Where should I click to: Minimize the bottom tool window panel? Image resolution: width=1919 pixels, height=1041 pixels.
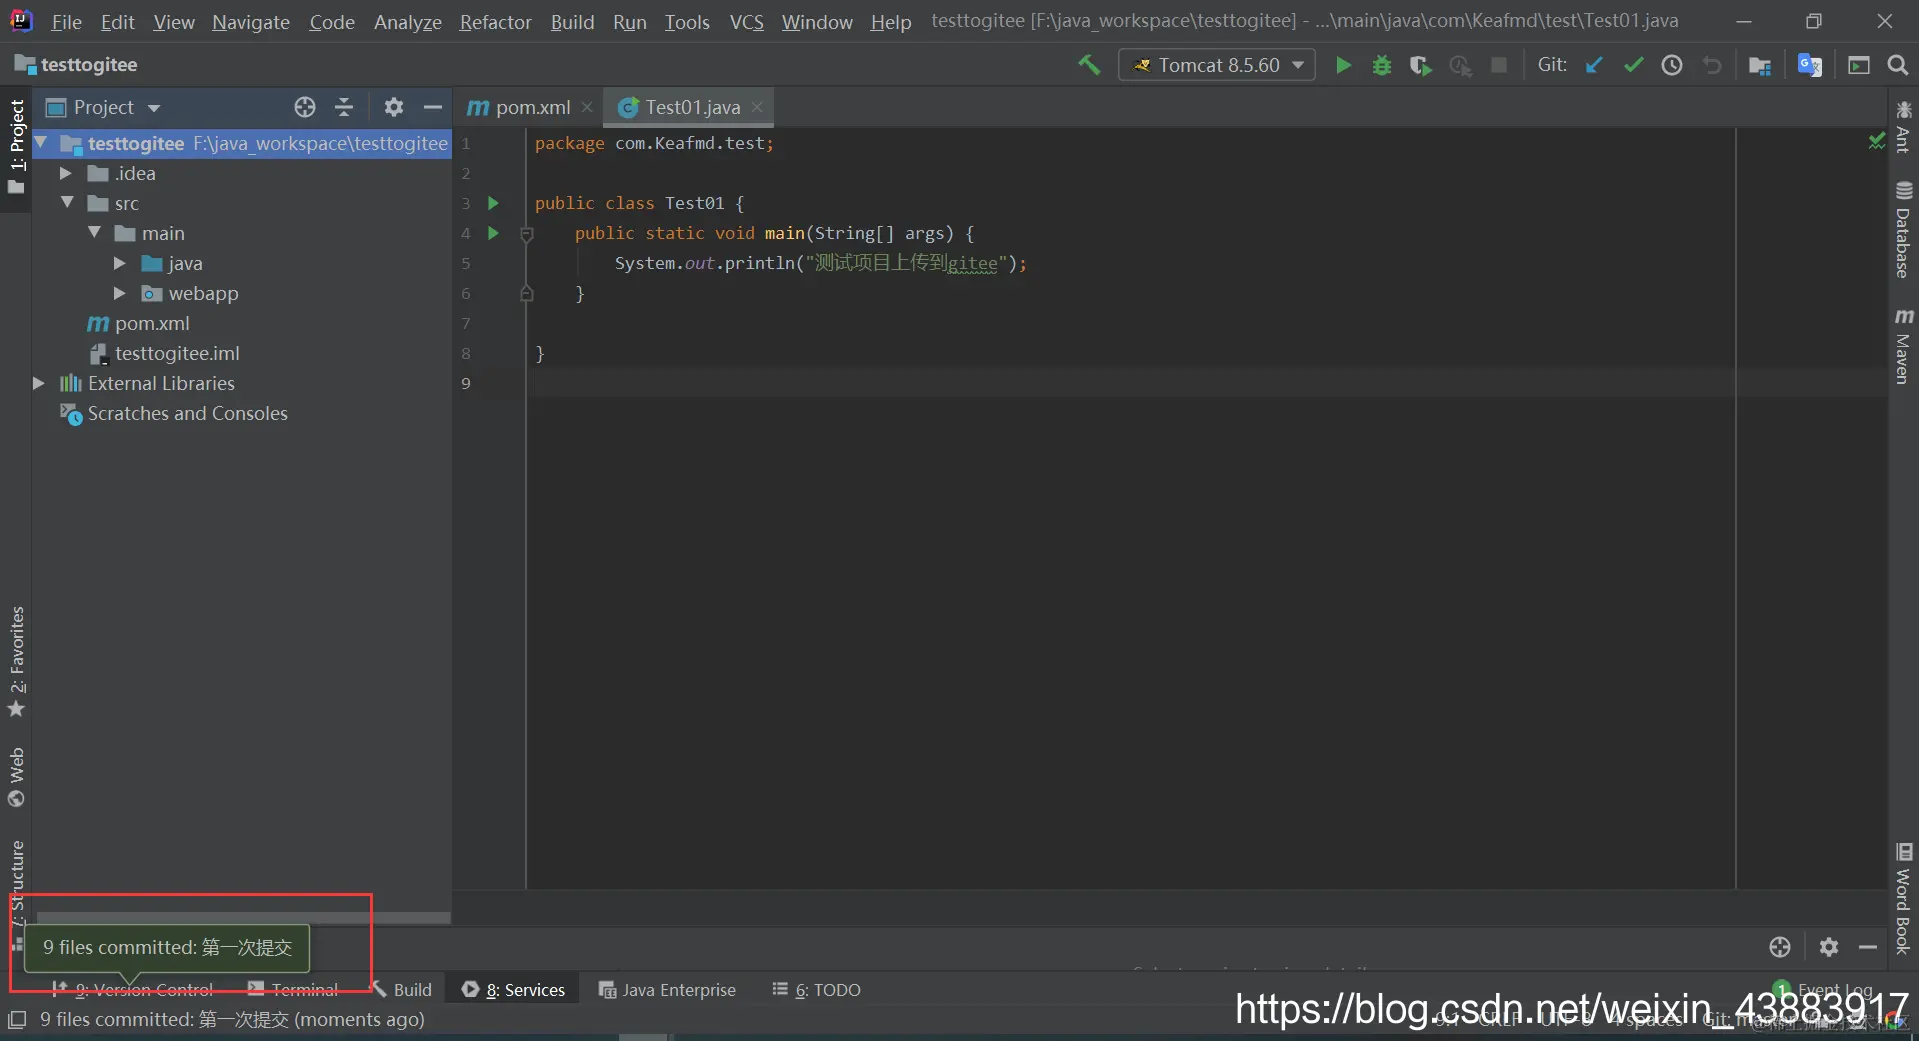click(1868, 947)
